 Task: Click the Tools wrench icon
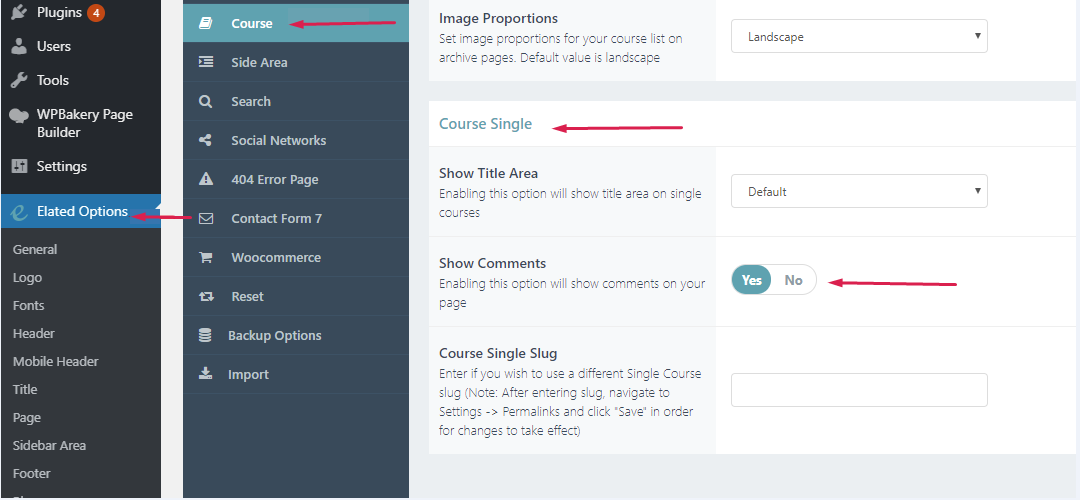click(x=19, y=80)
